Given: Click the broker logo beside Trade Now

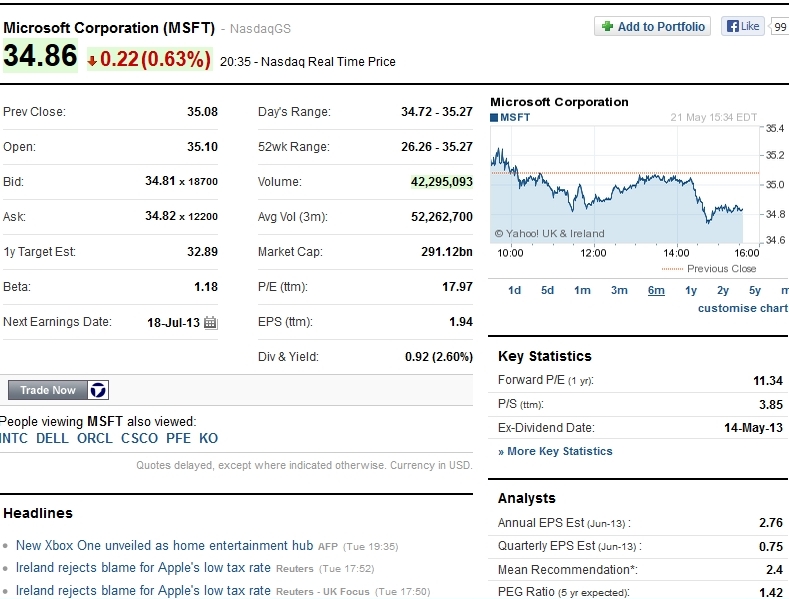Looking at the screenshot, I should click(x=98, y=390).
